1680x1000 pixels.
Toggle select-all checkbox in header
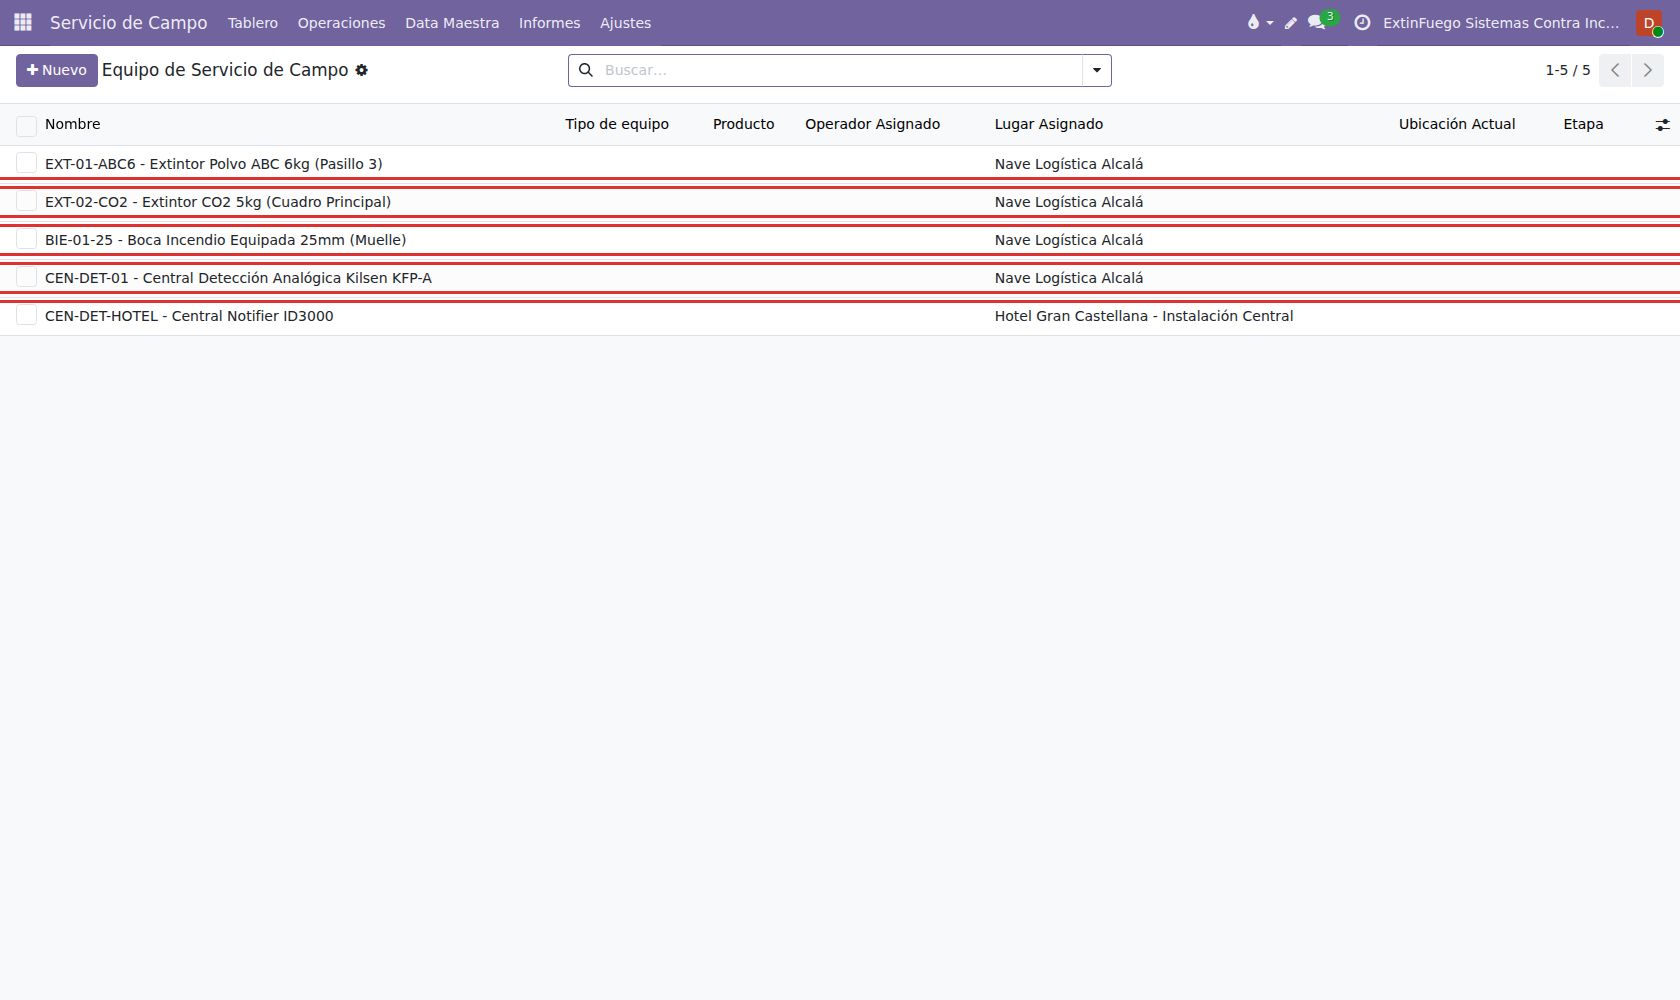27,125
